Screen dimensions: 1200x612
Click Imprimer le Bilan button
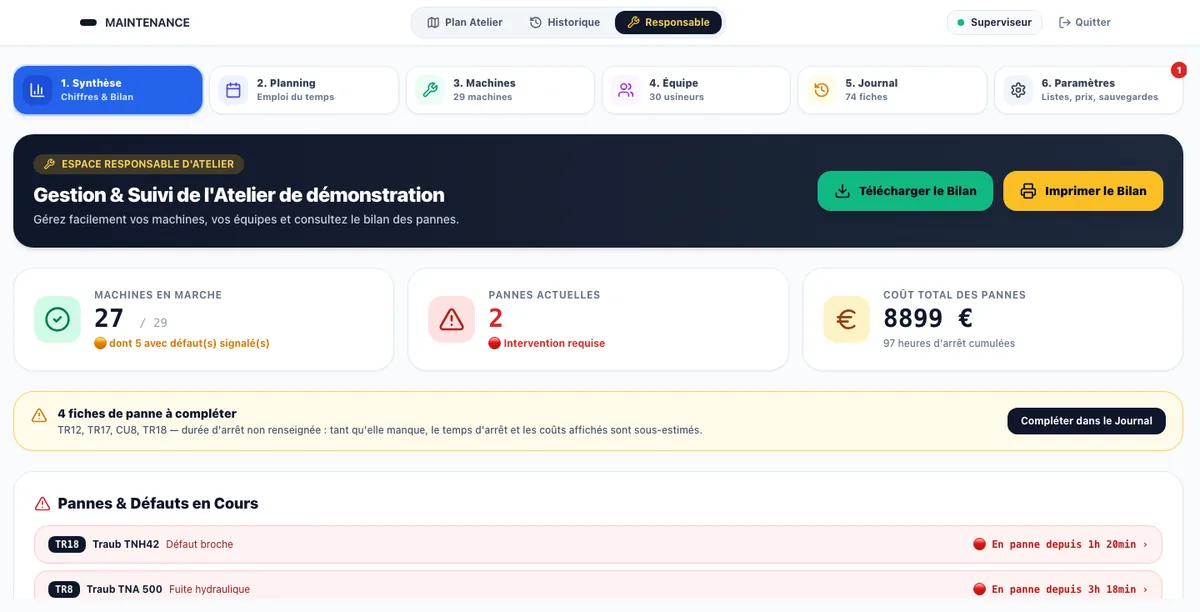point(1083,191)
